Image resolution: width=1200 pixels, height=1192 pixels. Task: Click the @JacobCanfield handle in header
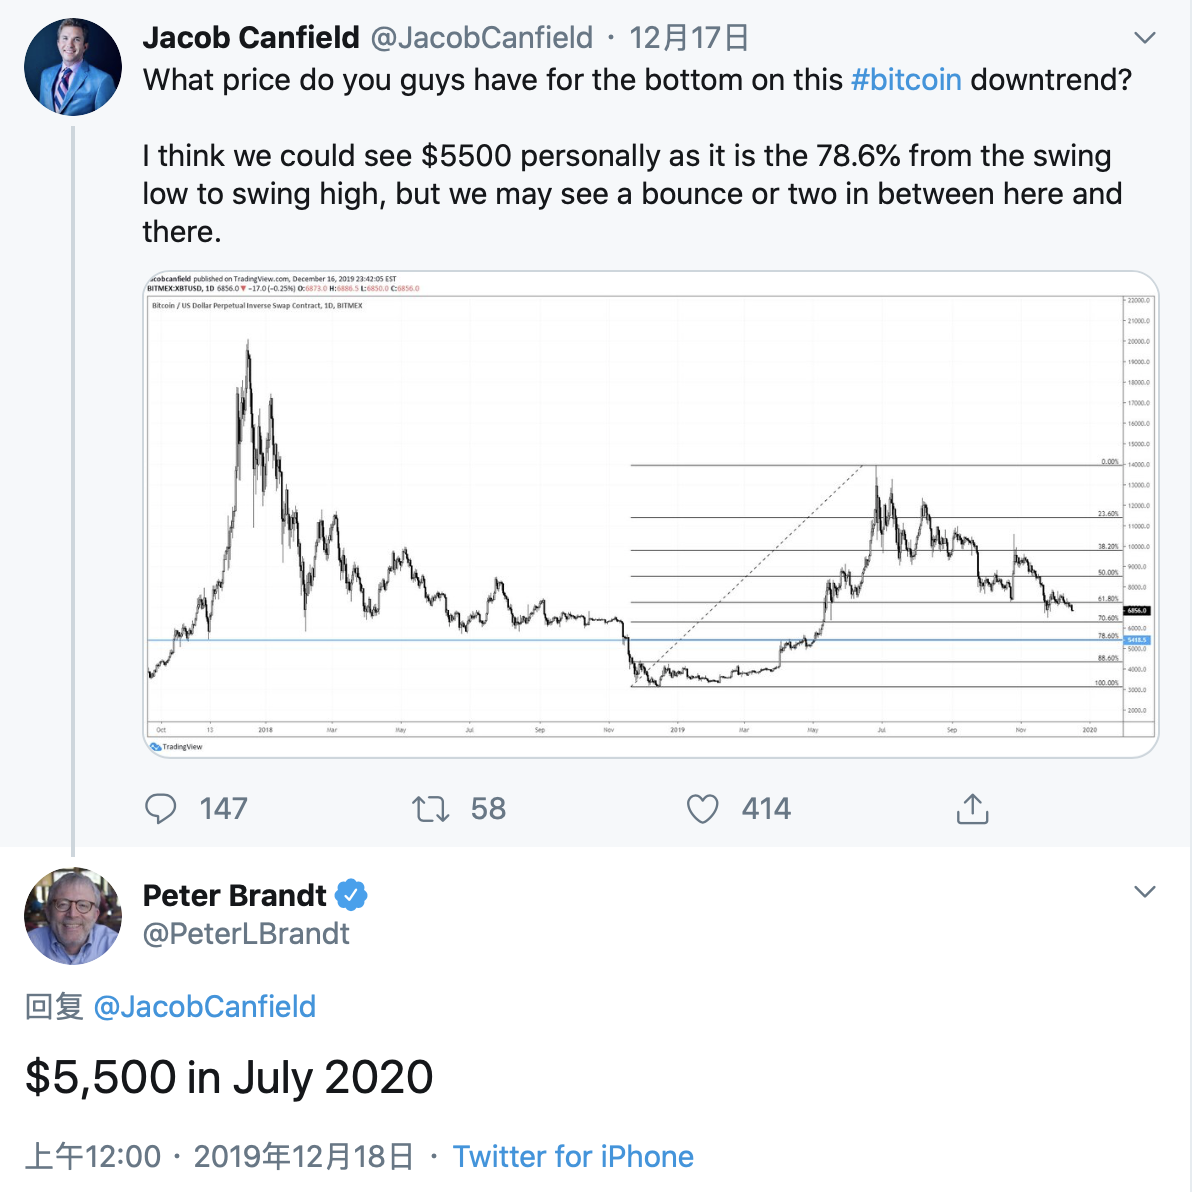pos(482,38)
